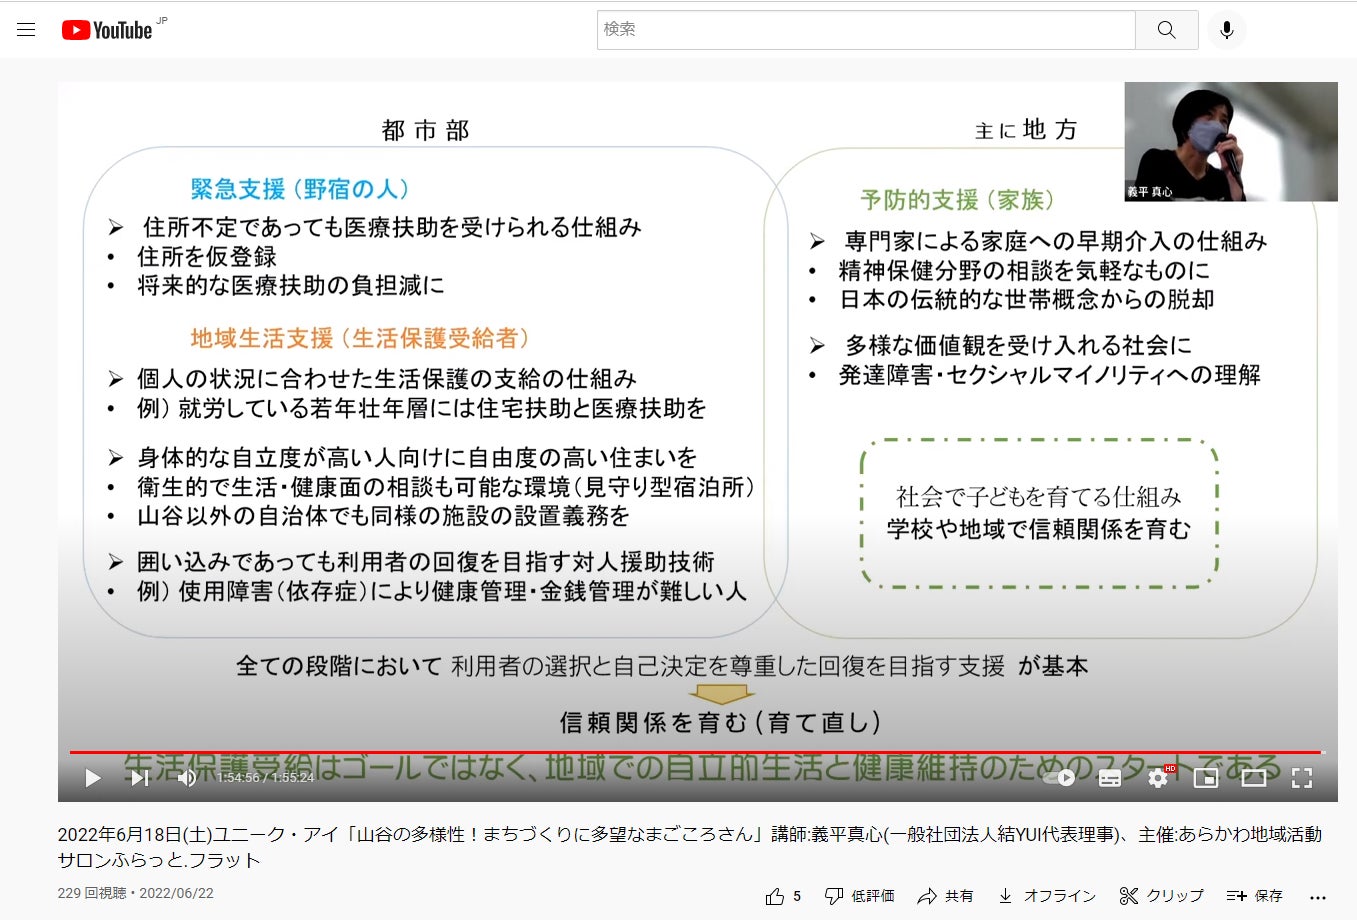Like the video with thumbs up
This screenshot has height=920, width=1357.
(775, 896)
